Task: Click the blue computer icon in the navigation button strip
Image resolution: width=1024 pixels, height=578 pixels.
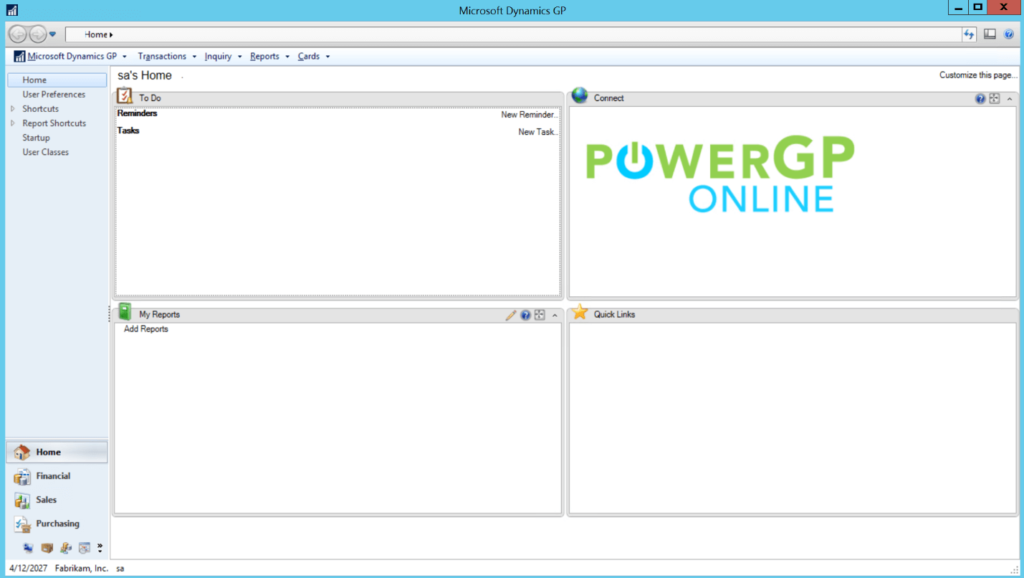Action: 28,548
